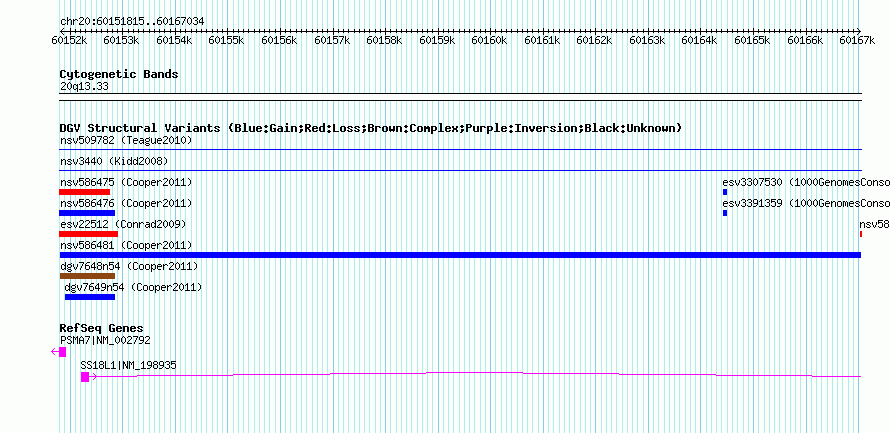This screenshot has width=890, height=433.
Task: Select the long blue nsv586481 gain bar
Action: point(460,255)
